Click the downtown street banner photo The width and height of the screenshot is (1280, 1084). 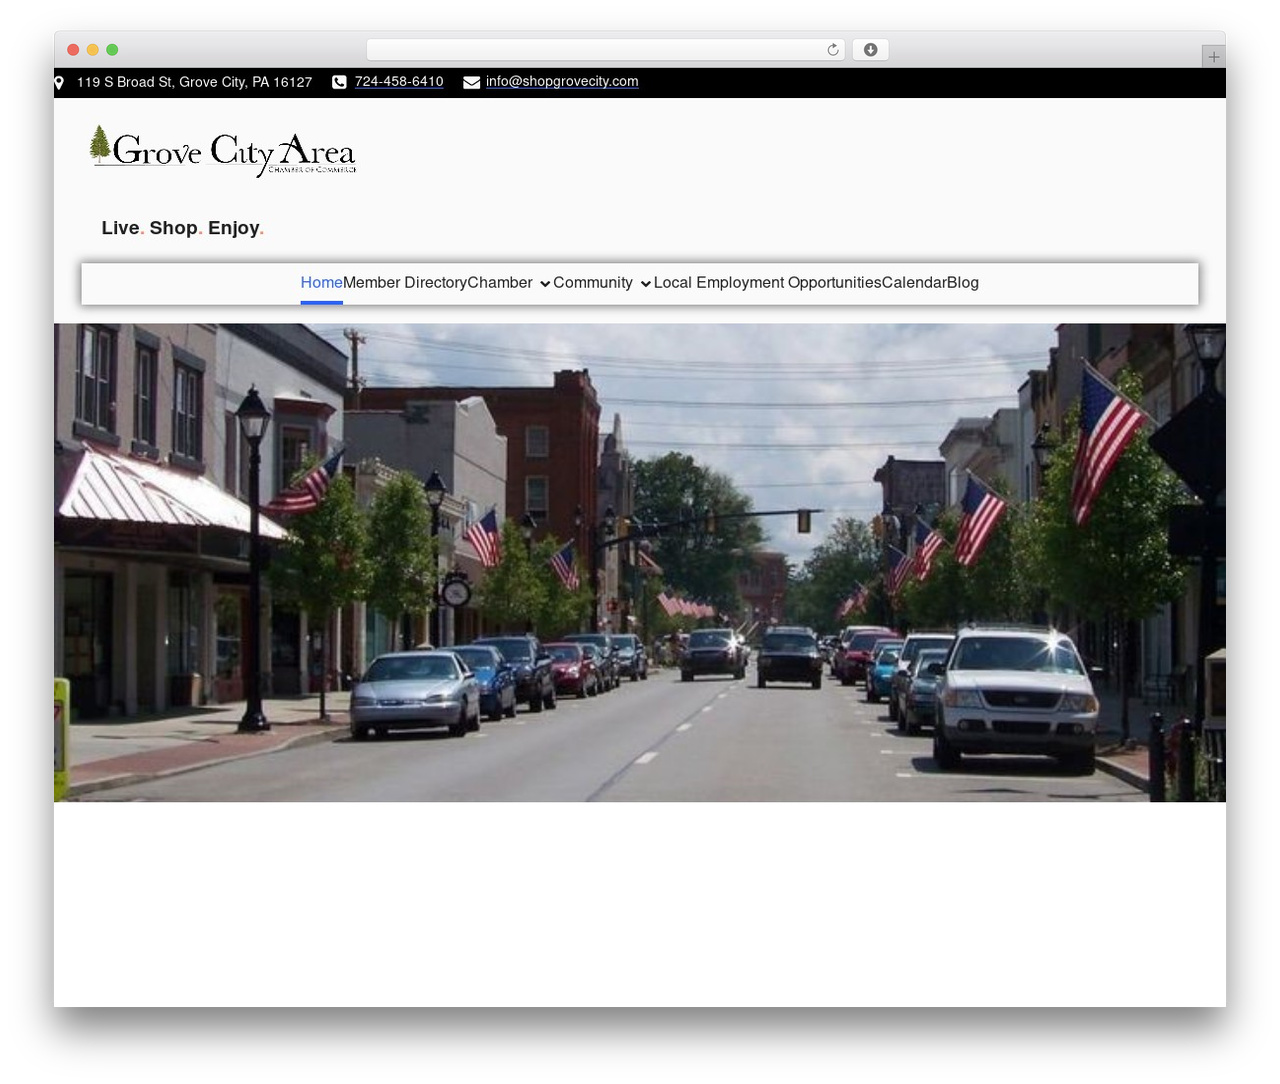(640, 562)
